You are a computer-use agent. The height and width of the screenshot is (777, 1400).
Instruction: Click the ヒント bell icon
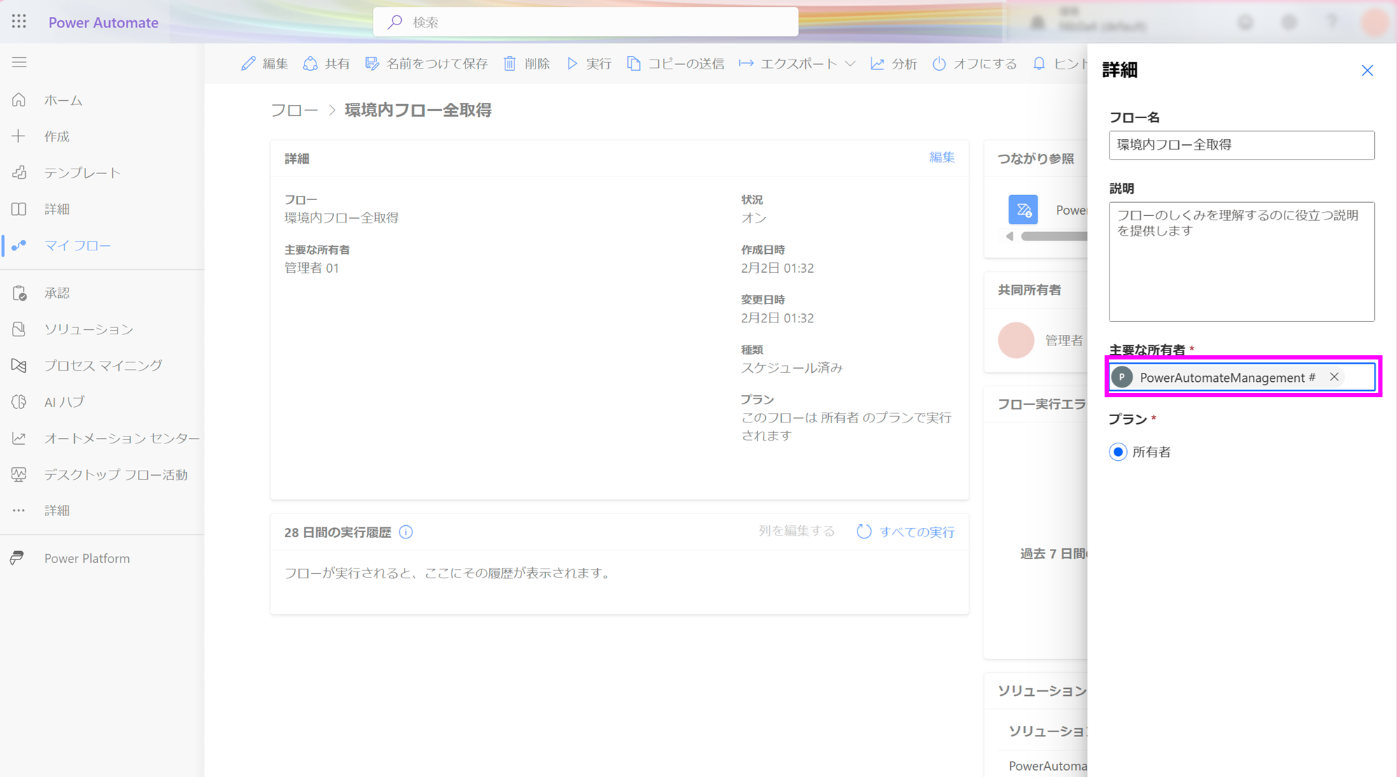pos(1039,63)
